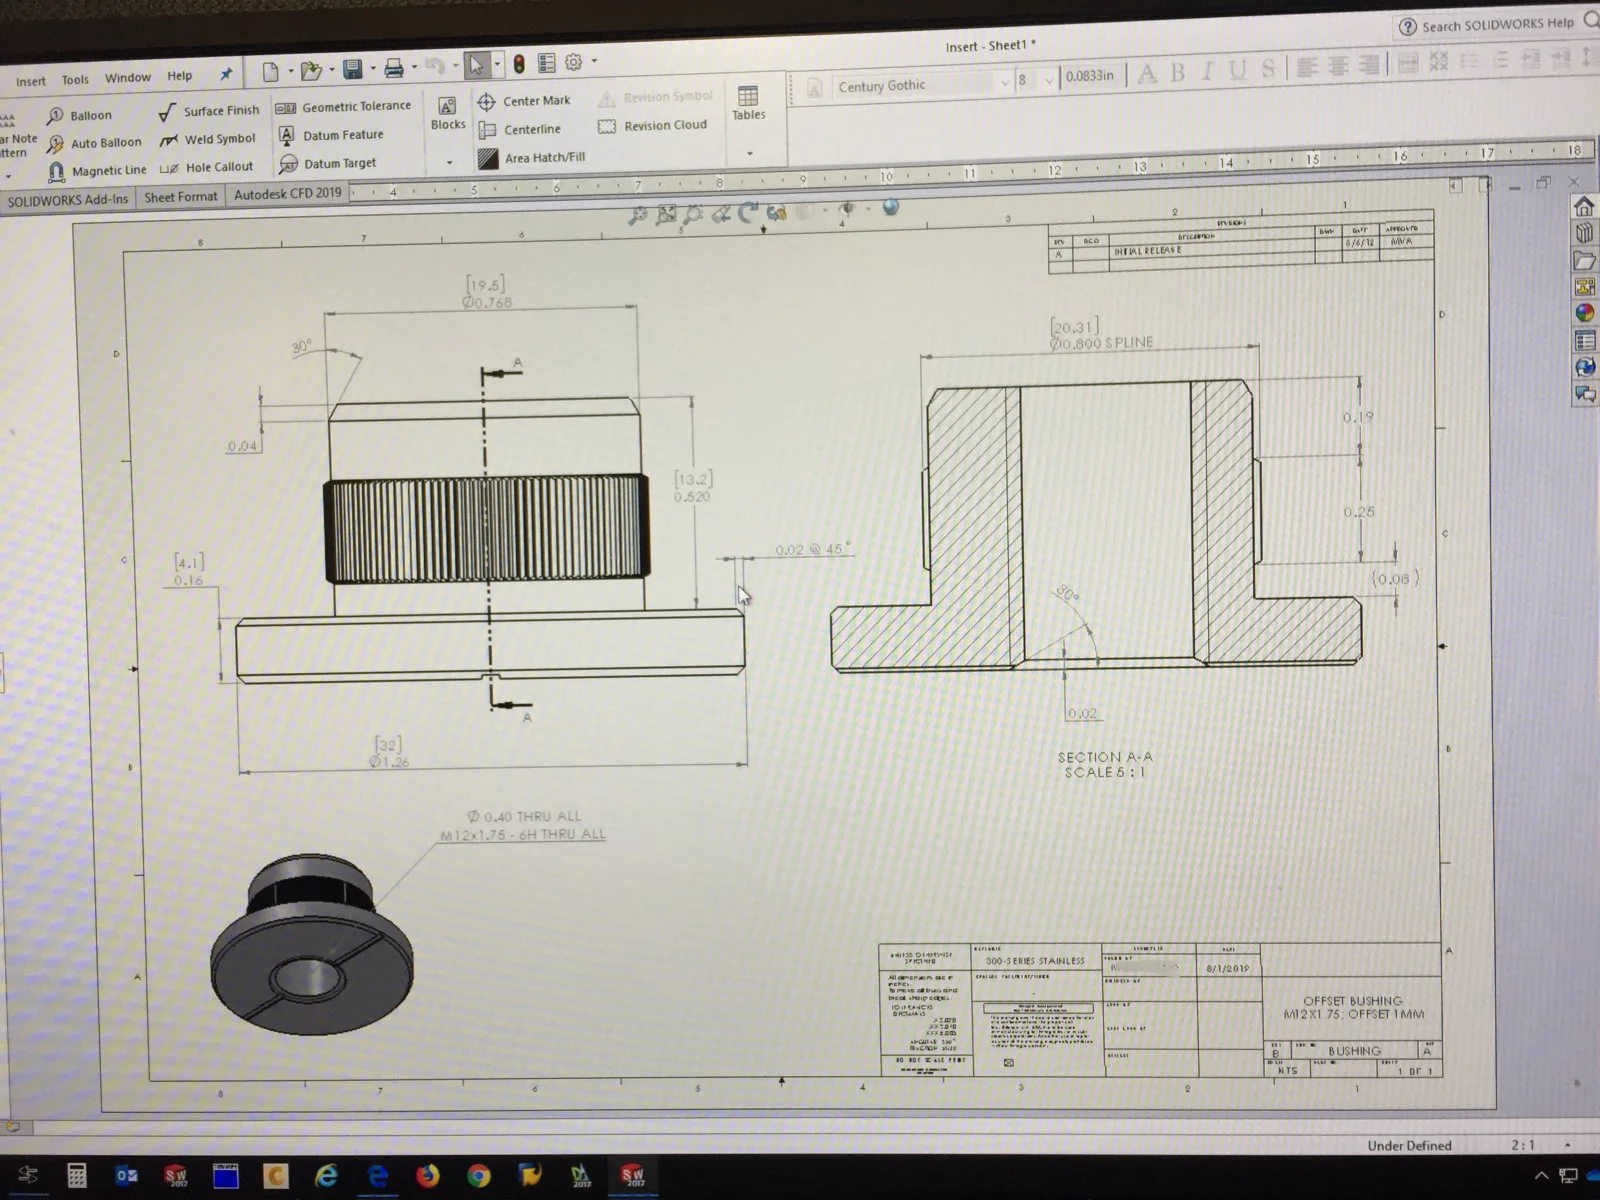Switch to the Sheet Format tab
1600x1200 pixels.
180,197
